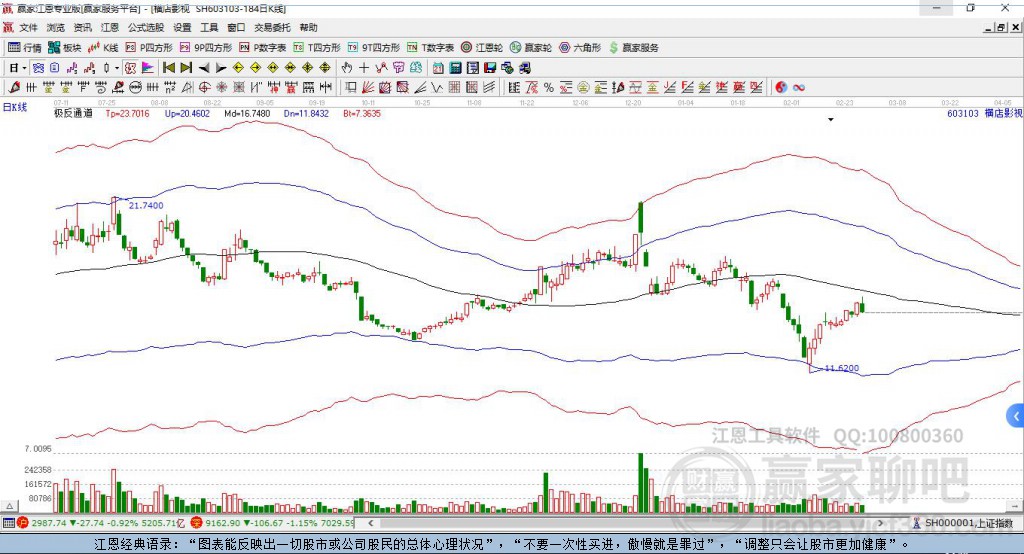The image size is (1024, 554).
Task: Open the 窗口 menu
Action: 236,27
